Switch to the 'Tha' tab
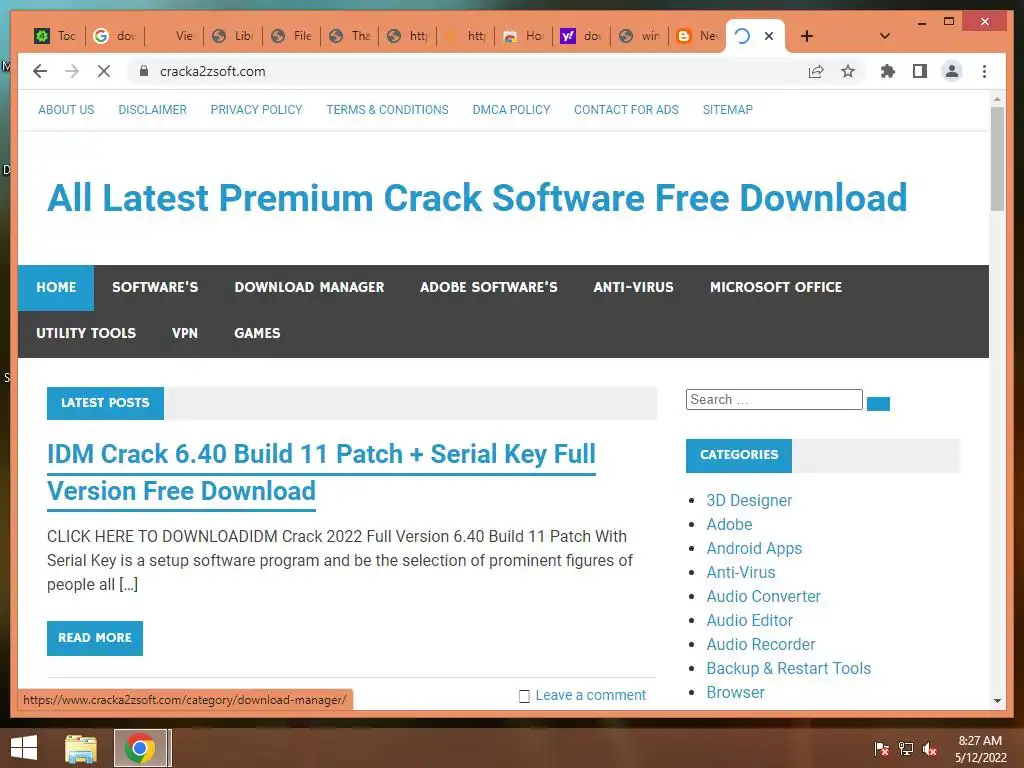1024x768 pixels. click(350, 36)
